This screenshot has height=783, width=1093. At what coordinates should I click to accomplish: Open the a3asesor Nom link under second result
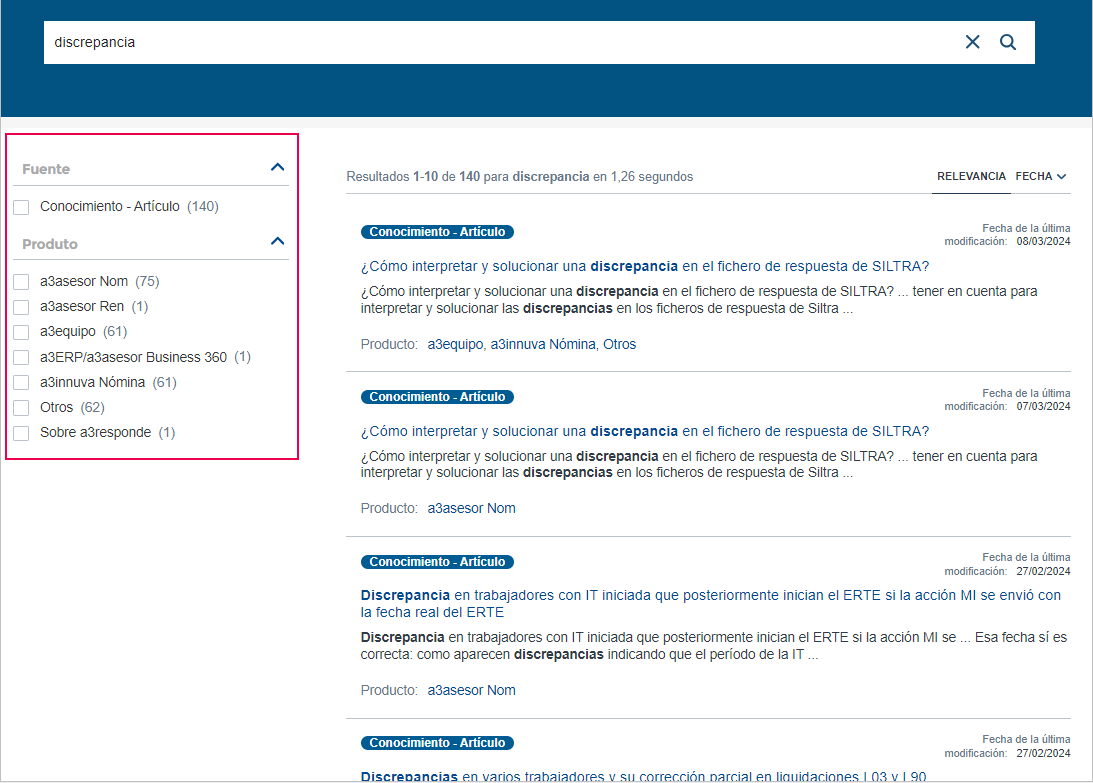(x=471, y=507)
